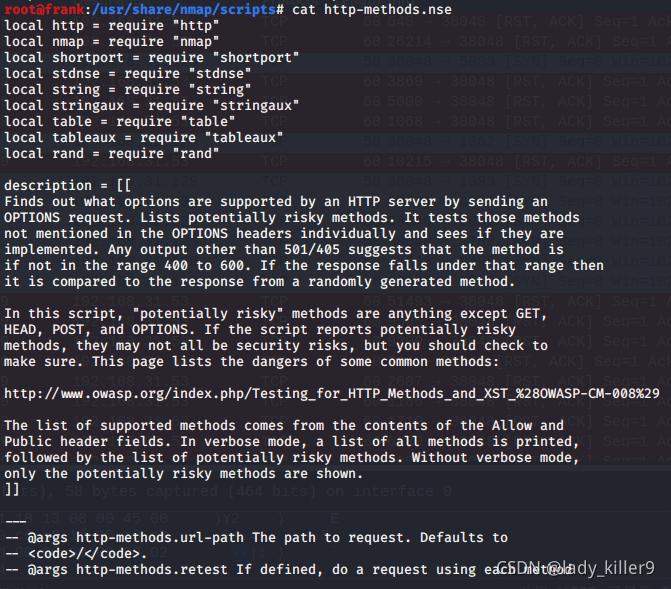Click the line starting 'Finds out what options'
Image resolution: width=671 pixels, height=589 pixels.
coord(276,202)
